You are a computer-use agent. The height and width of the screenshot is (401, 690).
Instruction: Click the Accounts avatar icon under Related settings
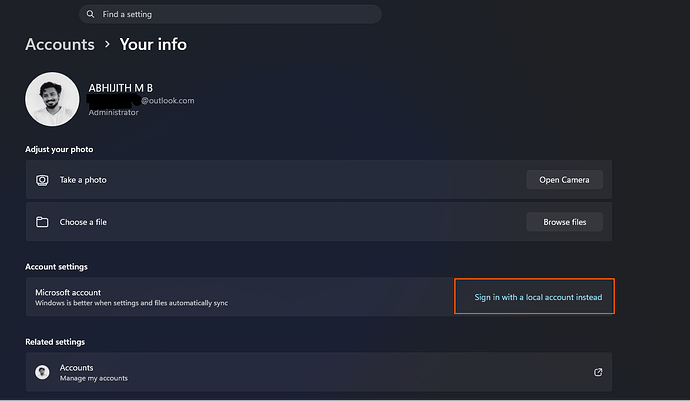[42, 372]
